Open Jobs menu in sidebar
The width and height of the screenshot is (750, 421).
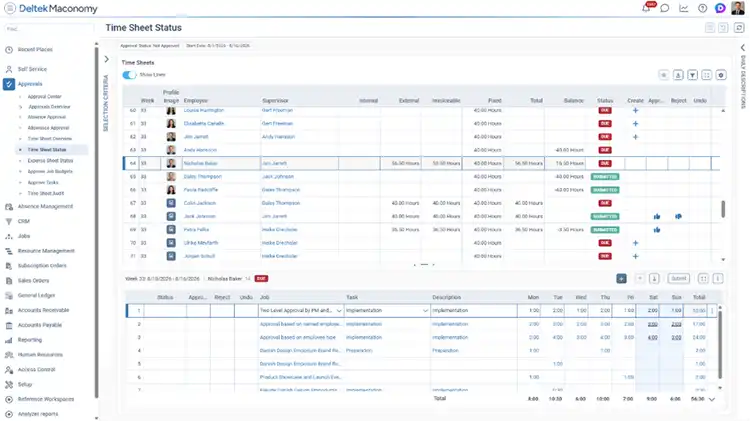24,236
